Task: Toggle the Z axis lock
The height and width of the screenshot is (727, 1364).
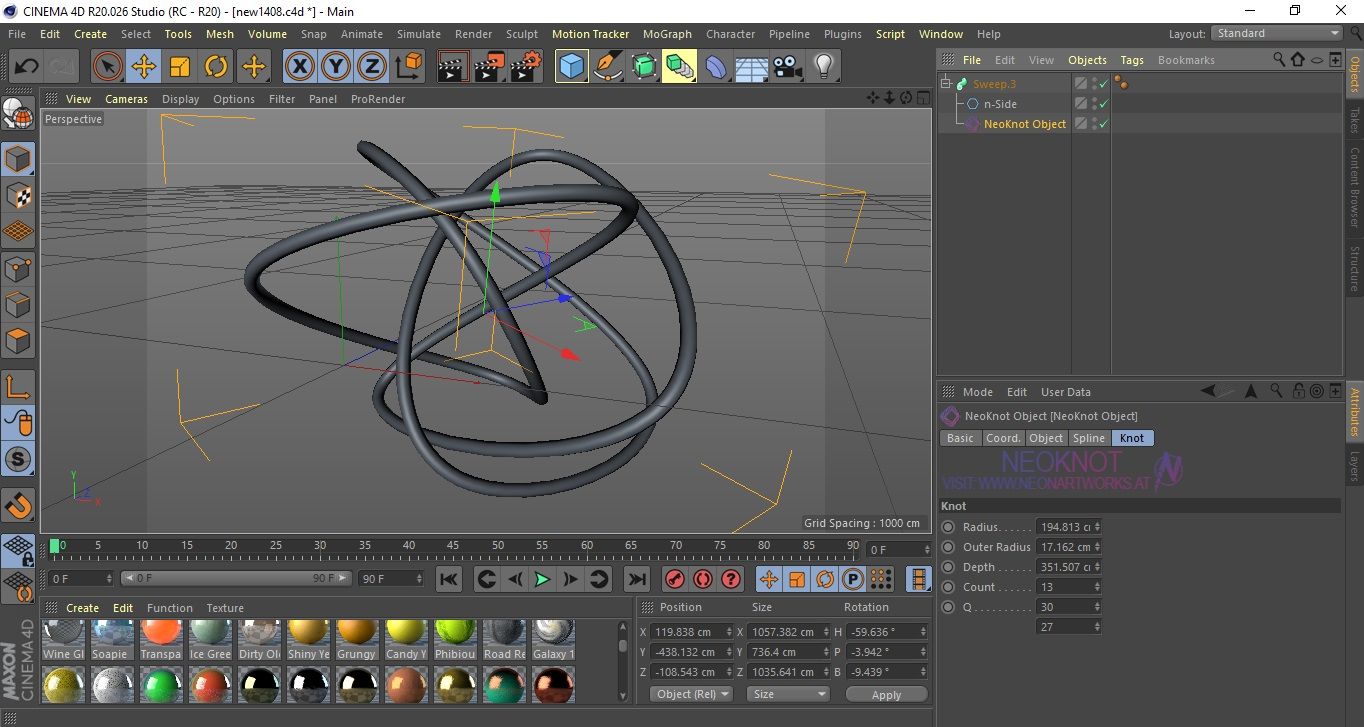Action: tap(371, 67)
